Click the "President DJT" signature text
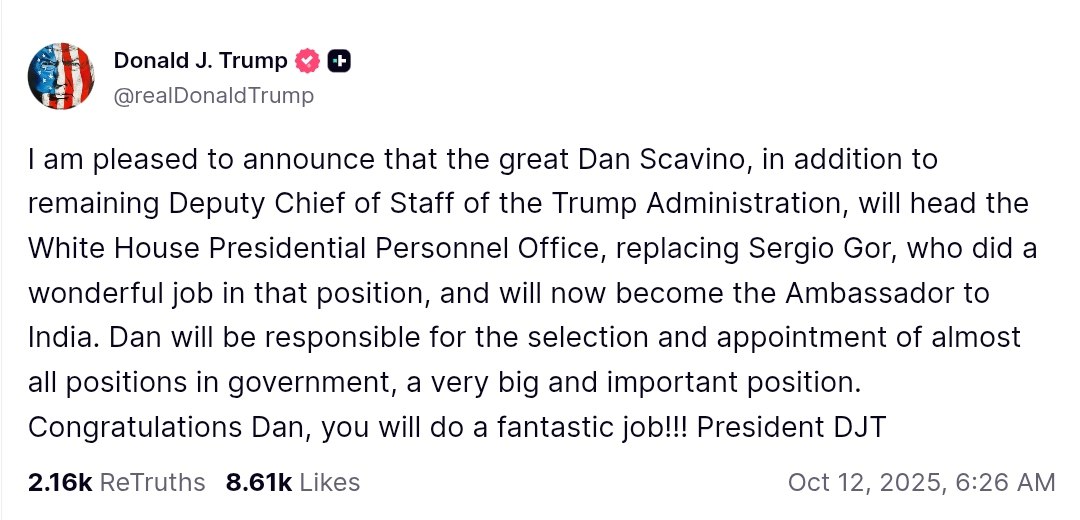 point(791,427)
